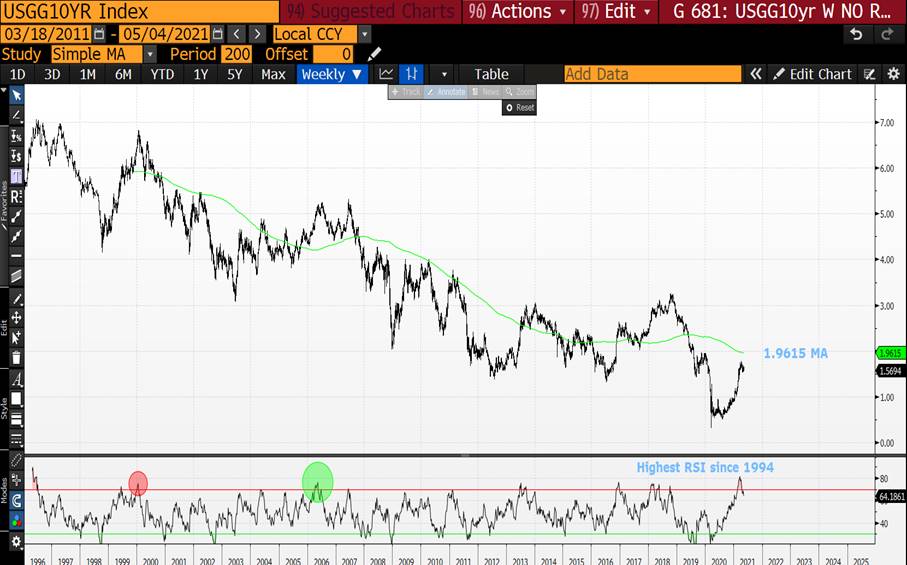907x565 pixels.
Task: Select the regression R tool
Action: (x=16, y=197)
